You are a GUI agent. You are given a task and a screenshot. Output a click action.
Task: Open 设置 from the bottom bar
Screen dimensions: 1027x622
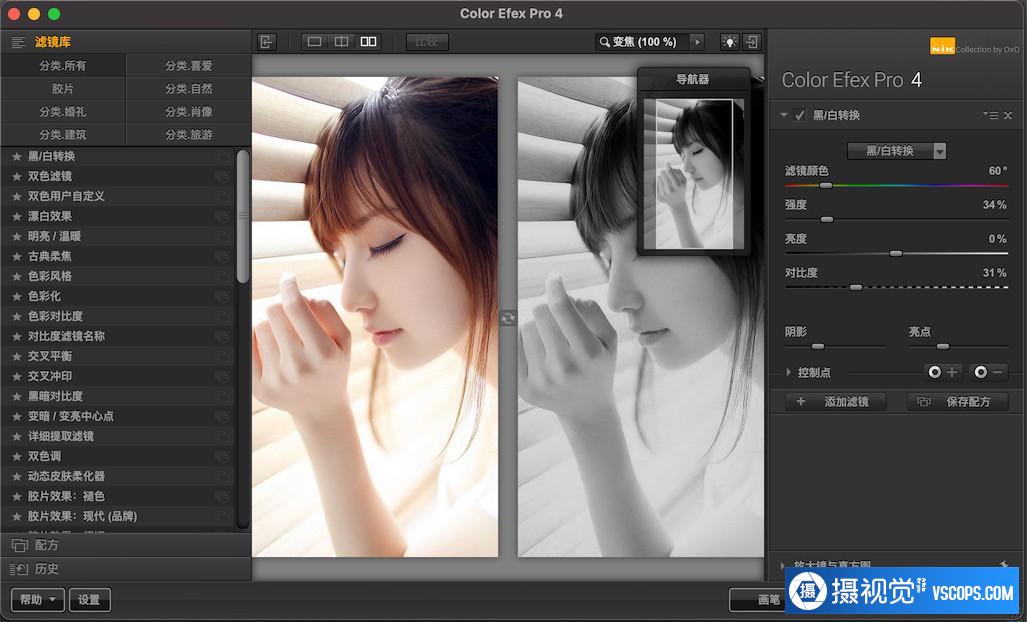(x=89, y=599)
